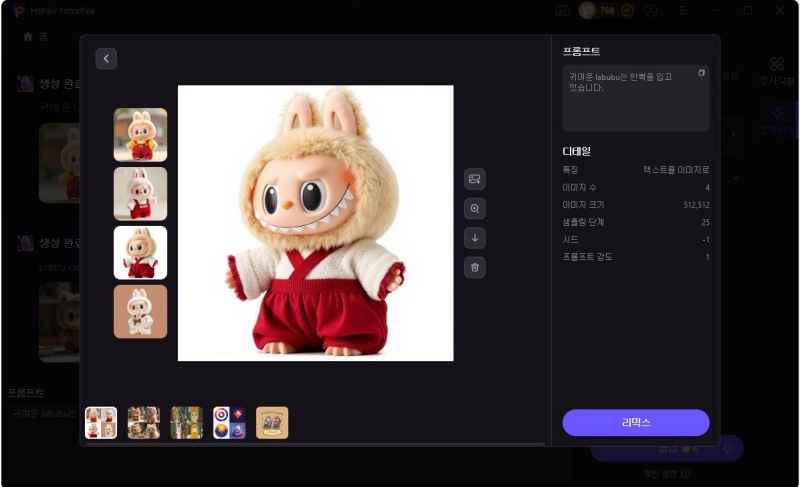
Task: Click the 이미지 수 label
Action: coord(580,188)
